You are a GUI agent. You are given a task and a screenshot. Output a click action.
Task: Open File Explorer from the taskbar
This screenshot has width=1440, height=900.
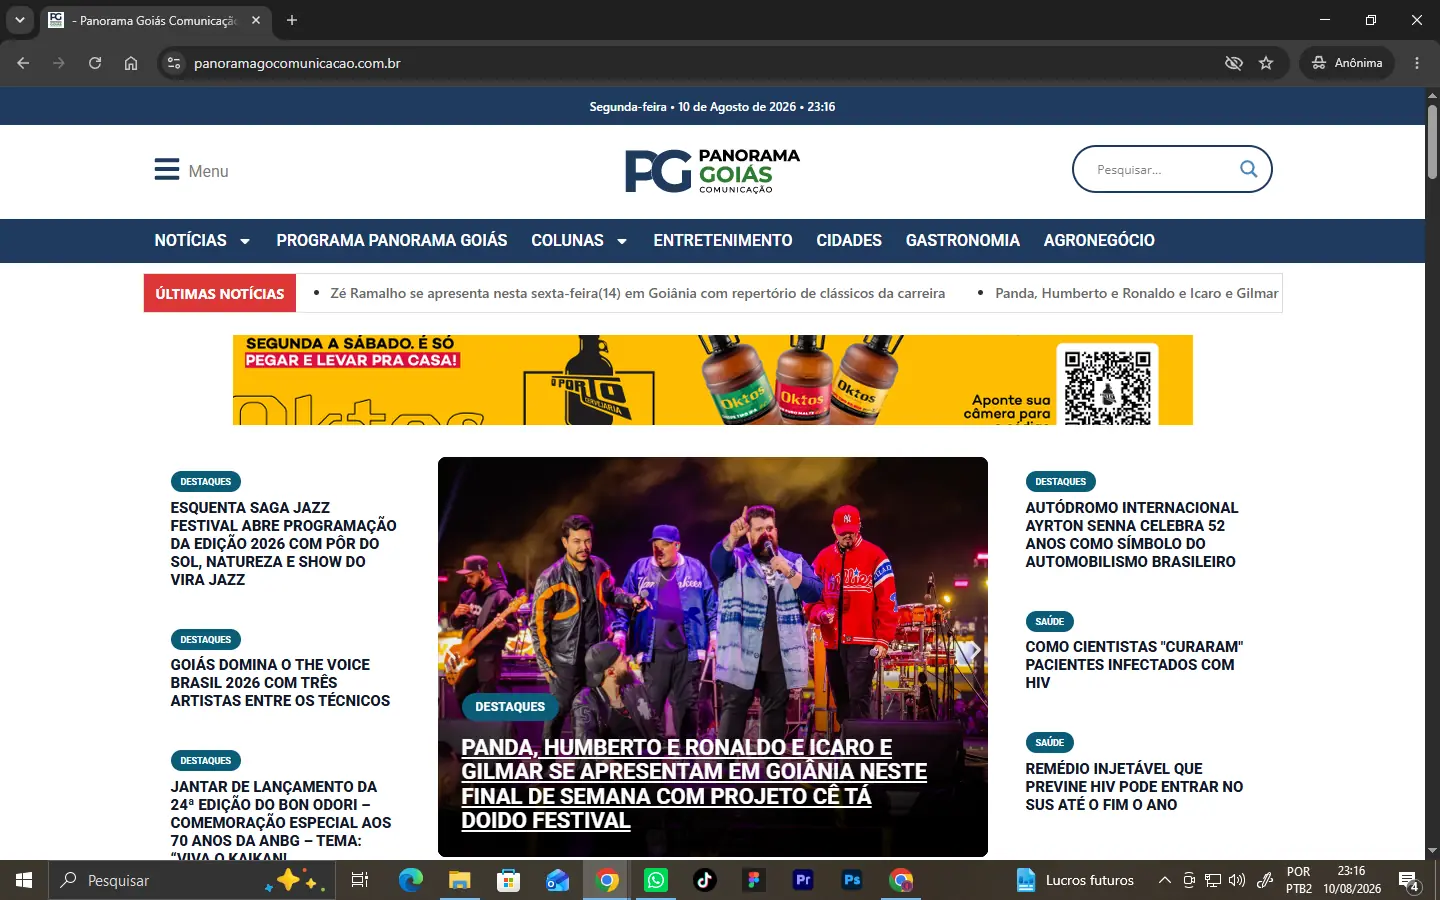(x=459, y=880)
